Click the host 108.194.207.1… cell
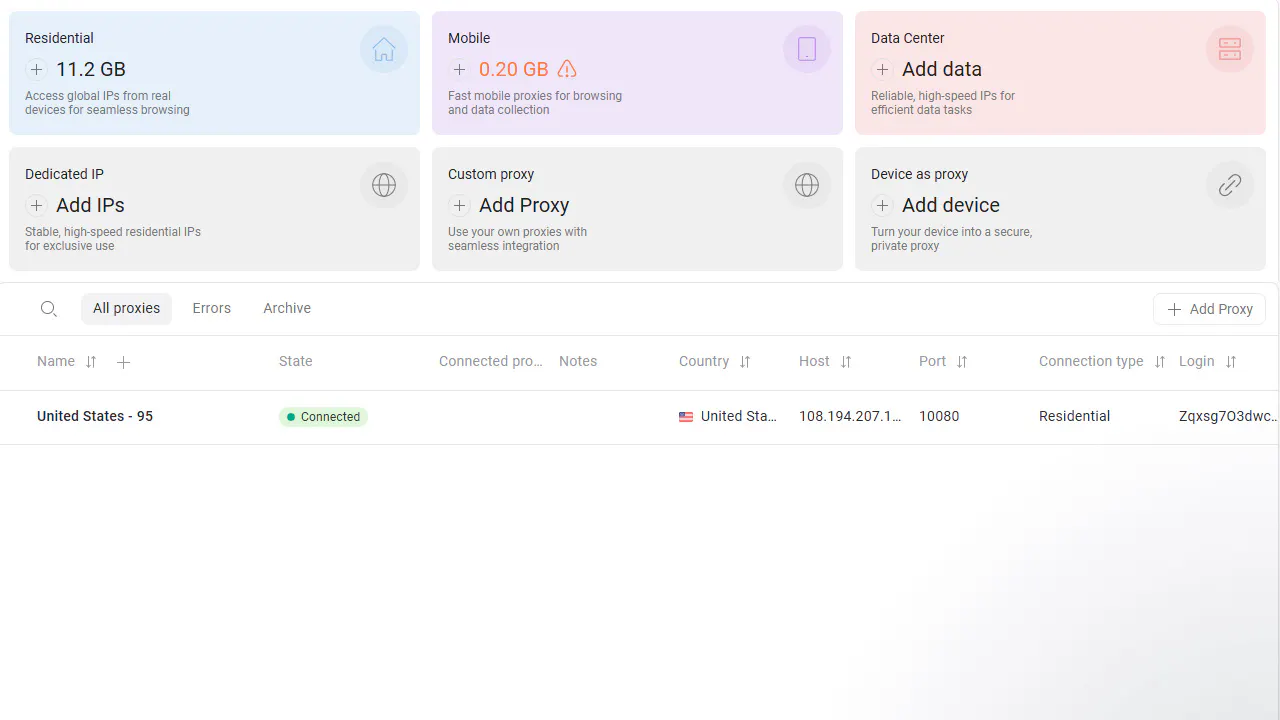Screen dimensions: 1280x720 [x=850, y=416]
